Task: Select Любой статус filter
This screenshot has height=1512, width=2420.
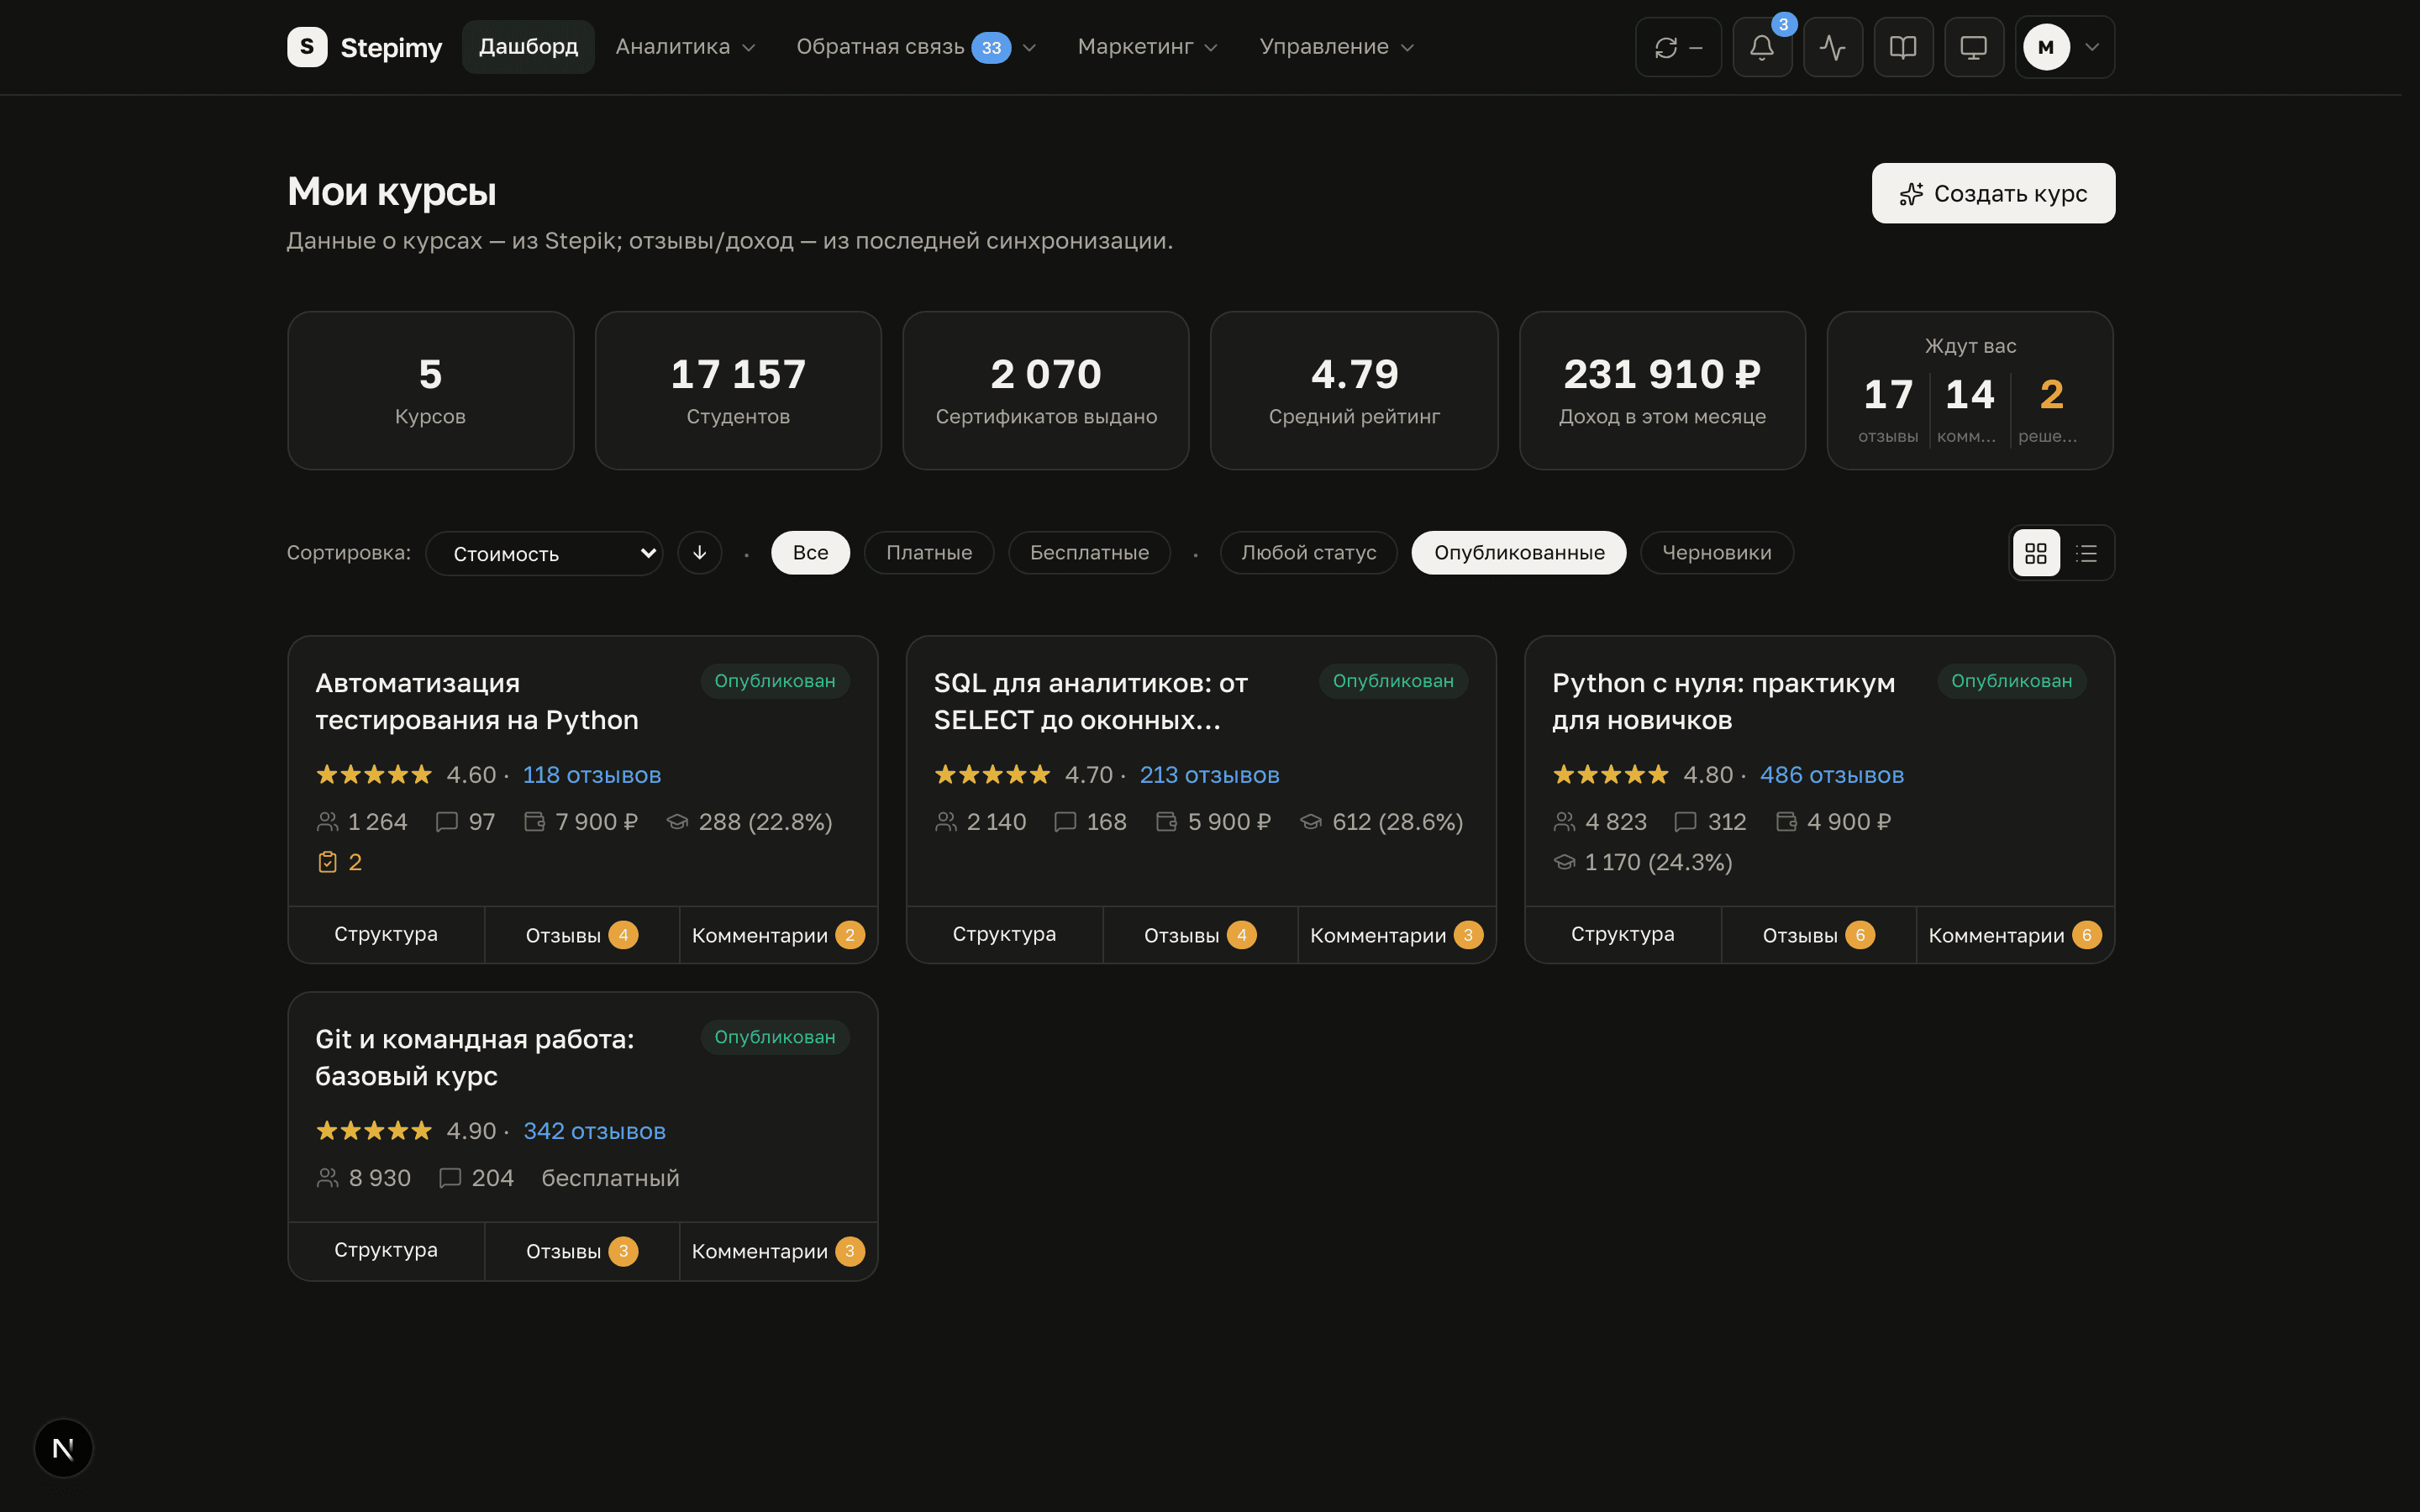Action: [1308, 553]
